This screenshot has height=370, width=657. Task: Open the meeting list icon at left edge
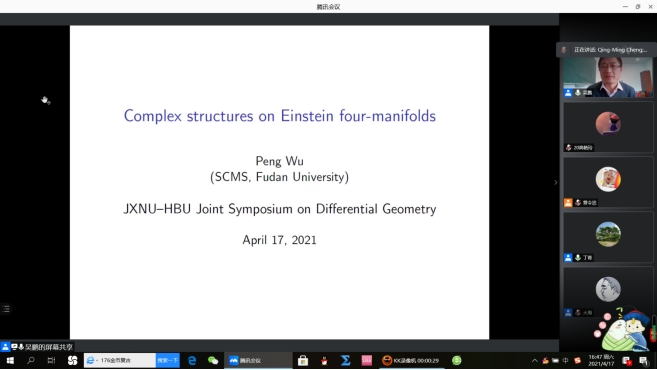[6, 309]
